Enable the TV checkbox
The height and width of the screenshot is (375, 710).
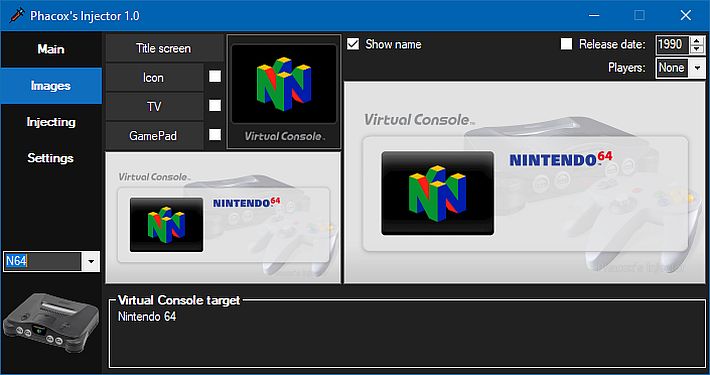[x=215, y=106]
